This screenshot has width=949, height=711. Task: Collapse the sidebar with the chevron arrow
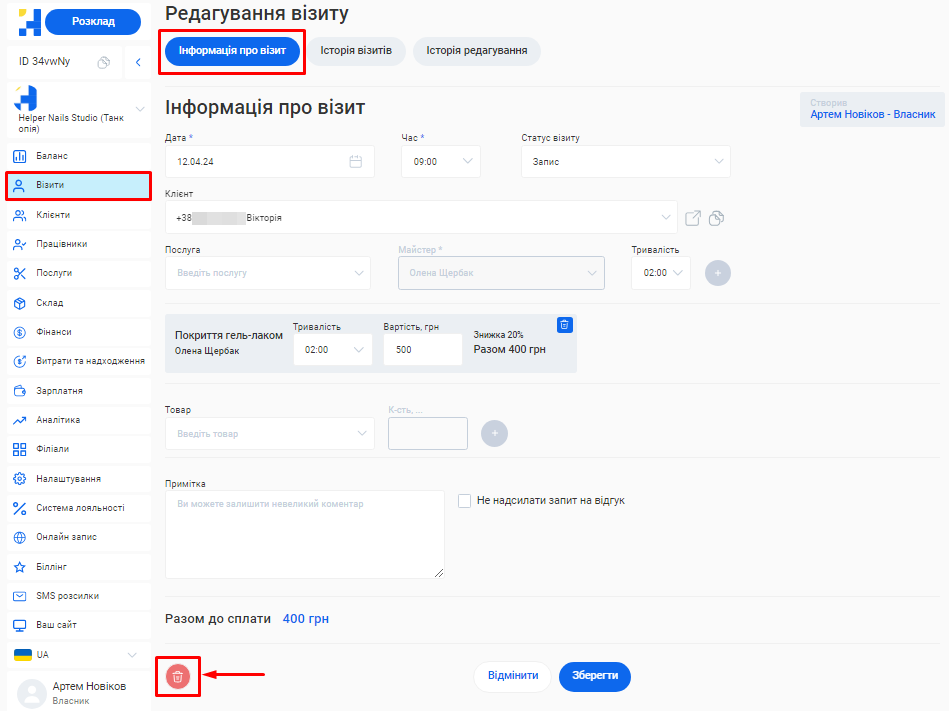[138, 62]
